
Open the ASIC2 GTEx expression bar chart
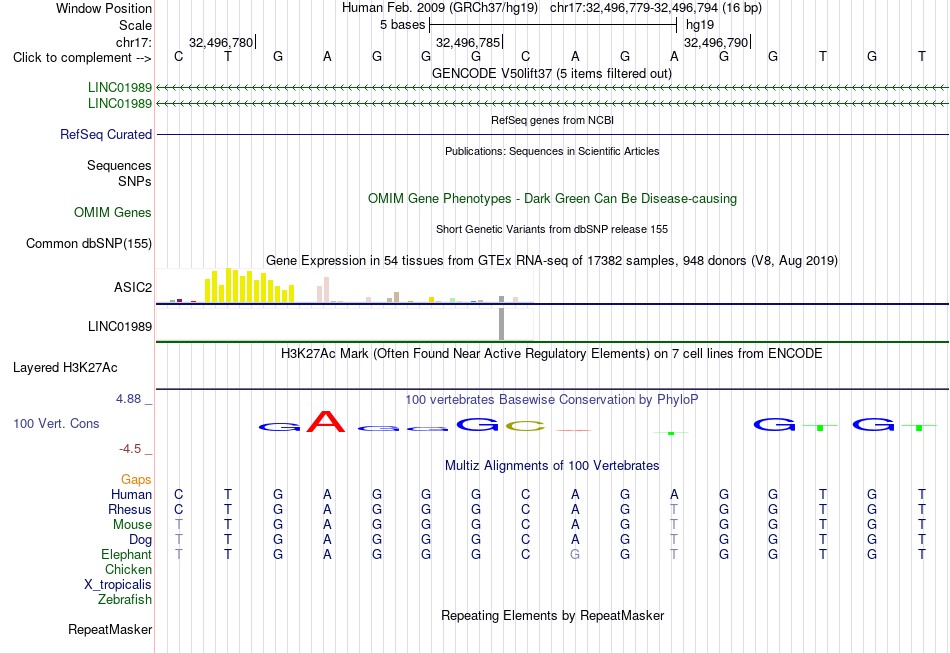(x=345, y=286)
